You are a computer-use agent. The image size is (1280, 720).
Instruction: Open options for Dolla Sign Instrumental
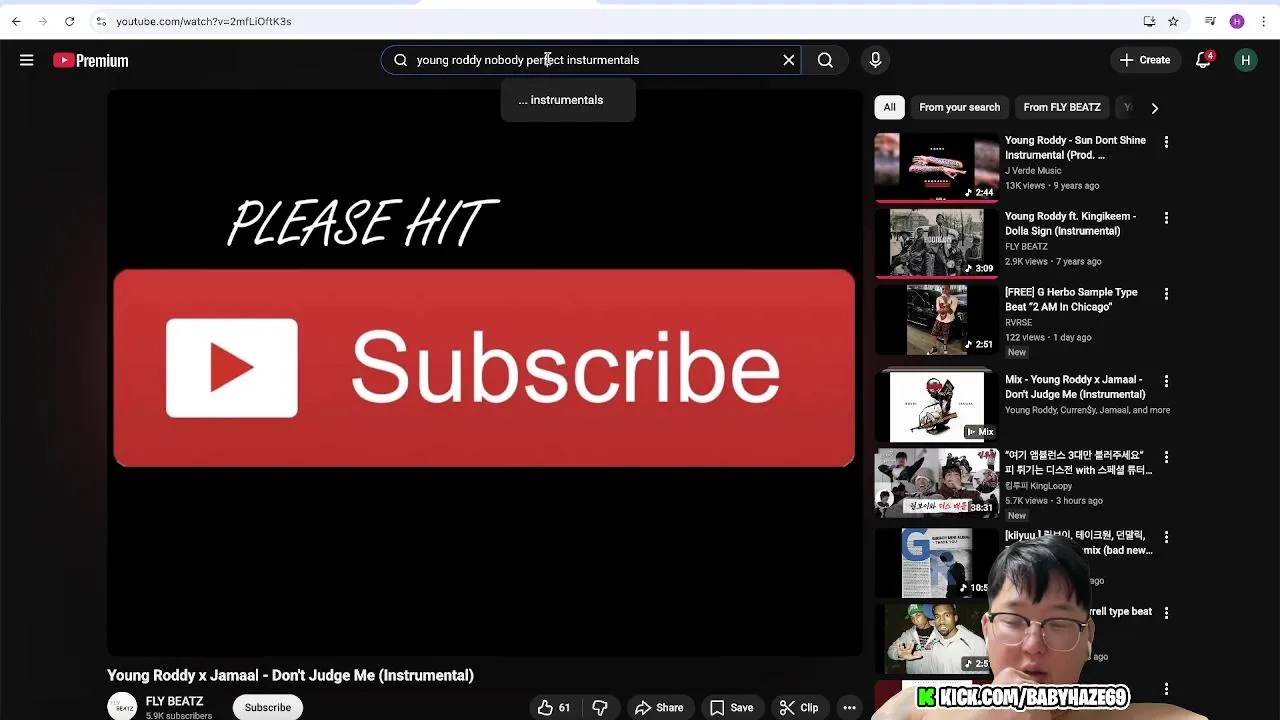[1166, 218]
